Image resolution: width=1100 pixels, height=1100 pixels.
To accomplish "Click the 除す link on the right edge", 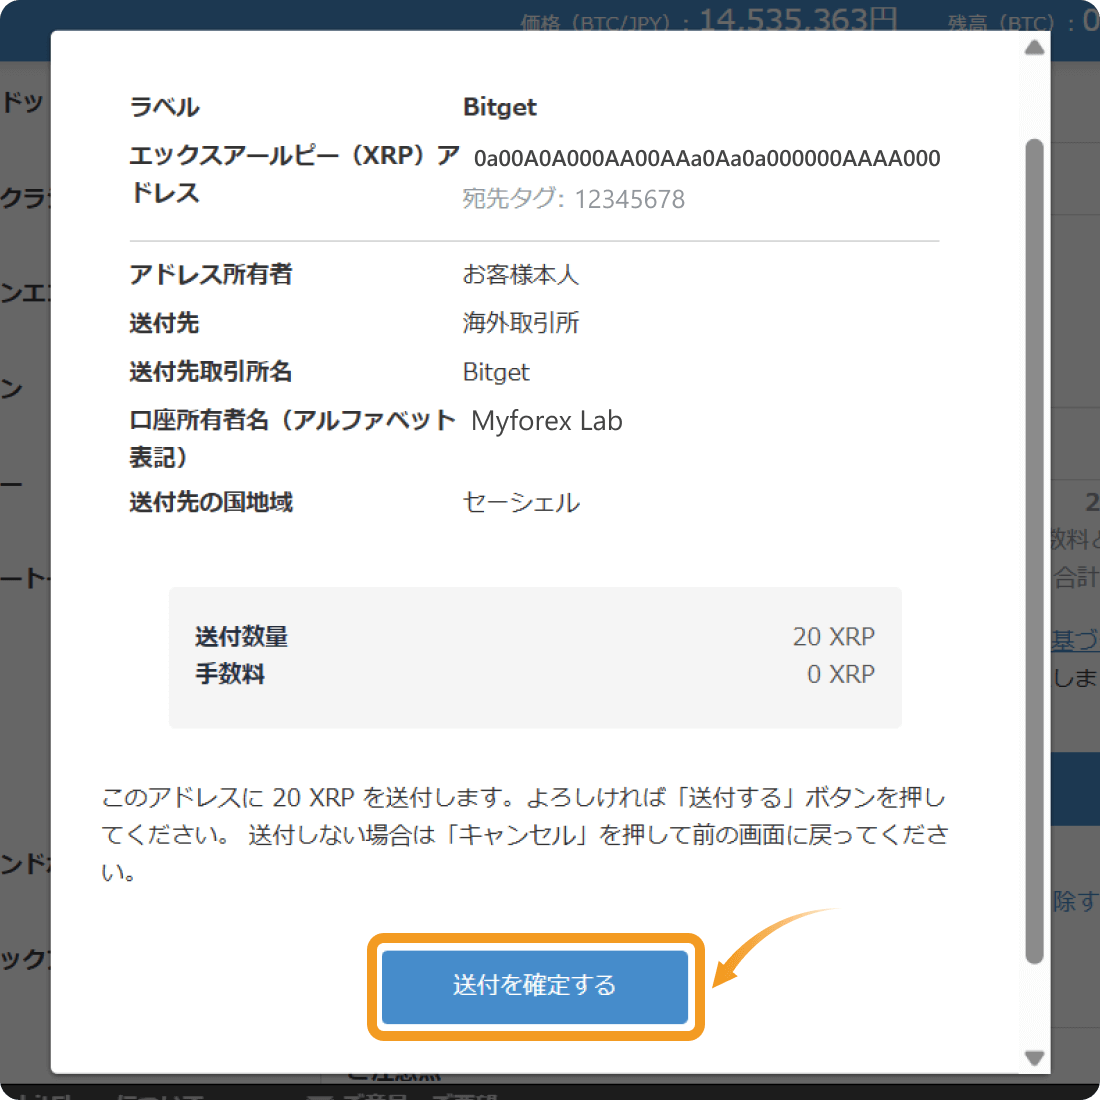I will [x=1081, y=901].
